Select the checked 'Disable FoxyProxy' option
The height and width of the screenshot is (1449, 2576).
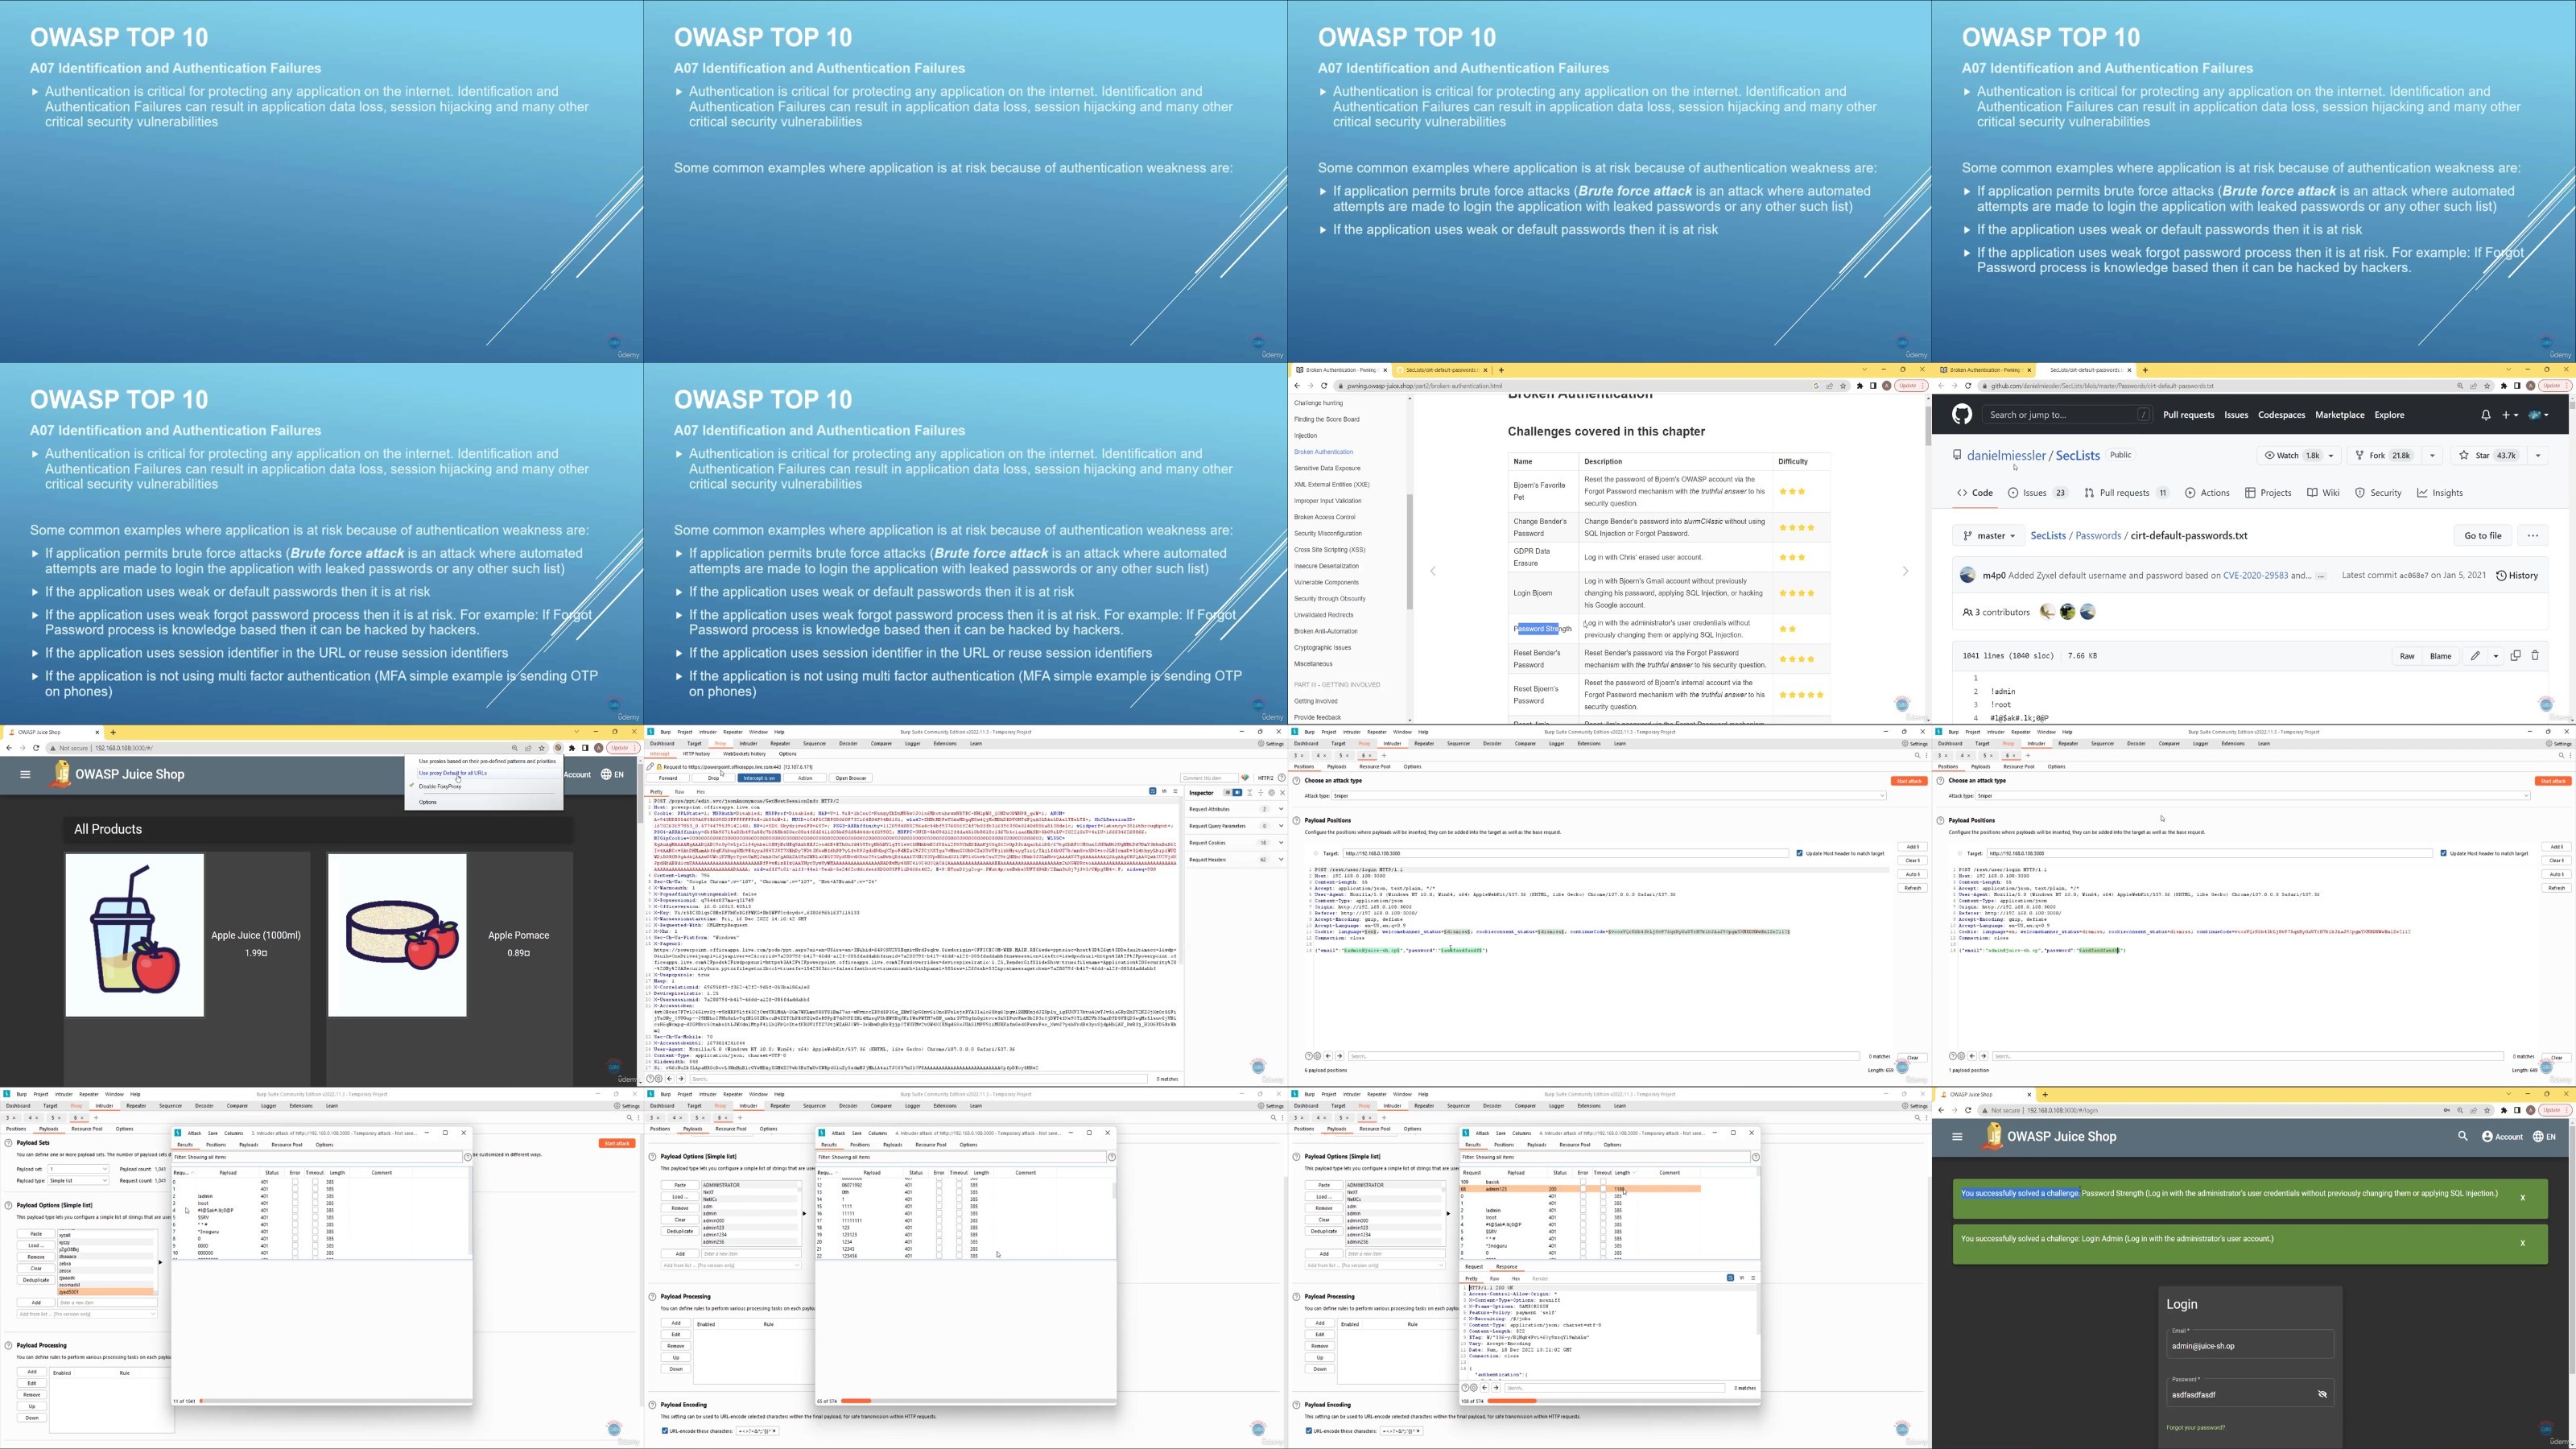[440, 787]
